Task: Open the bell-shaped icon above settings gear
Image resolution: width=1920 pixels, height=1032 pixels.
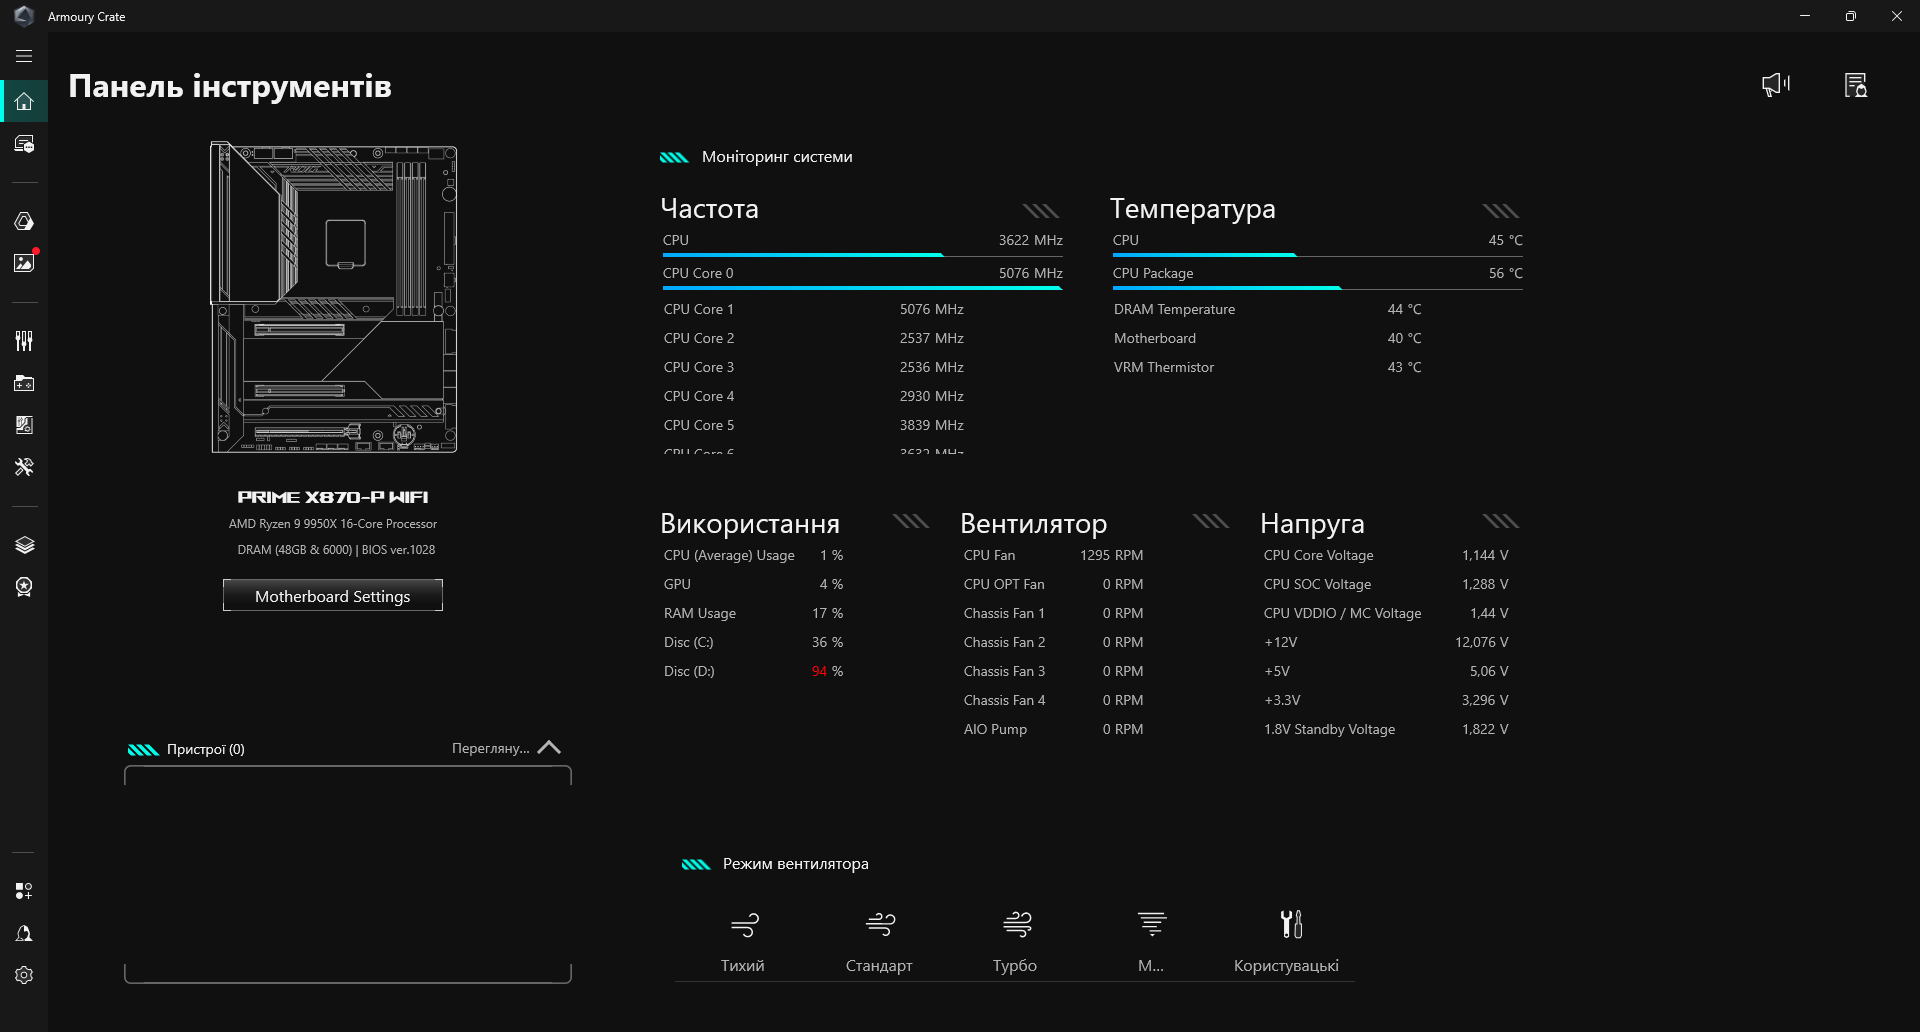Action: 24,933
